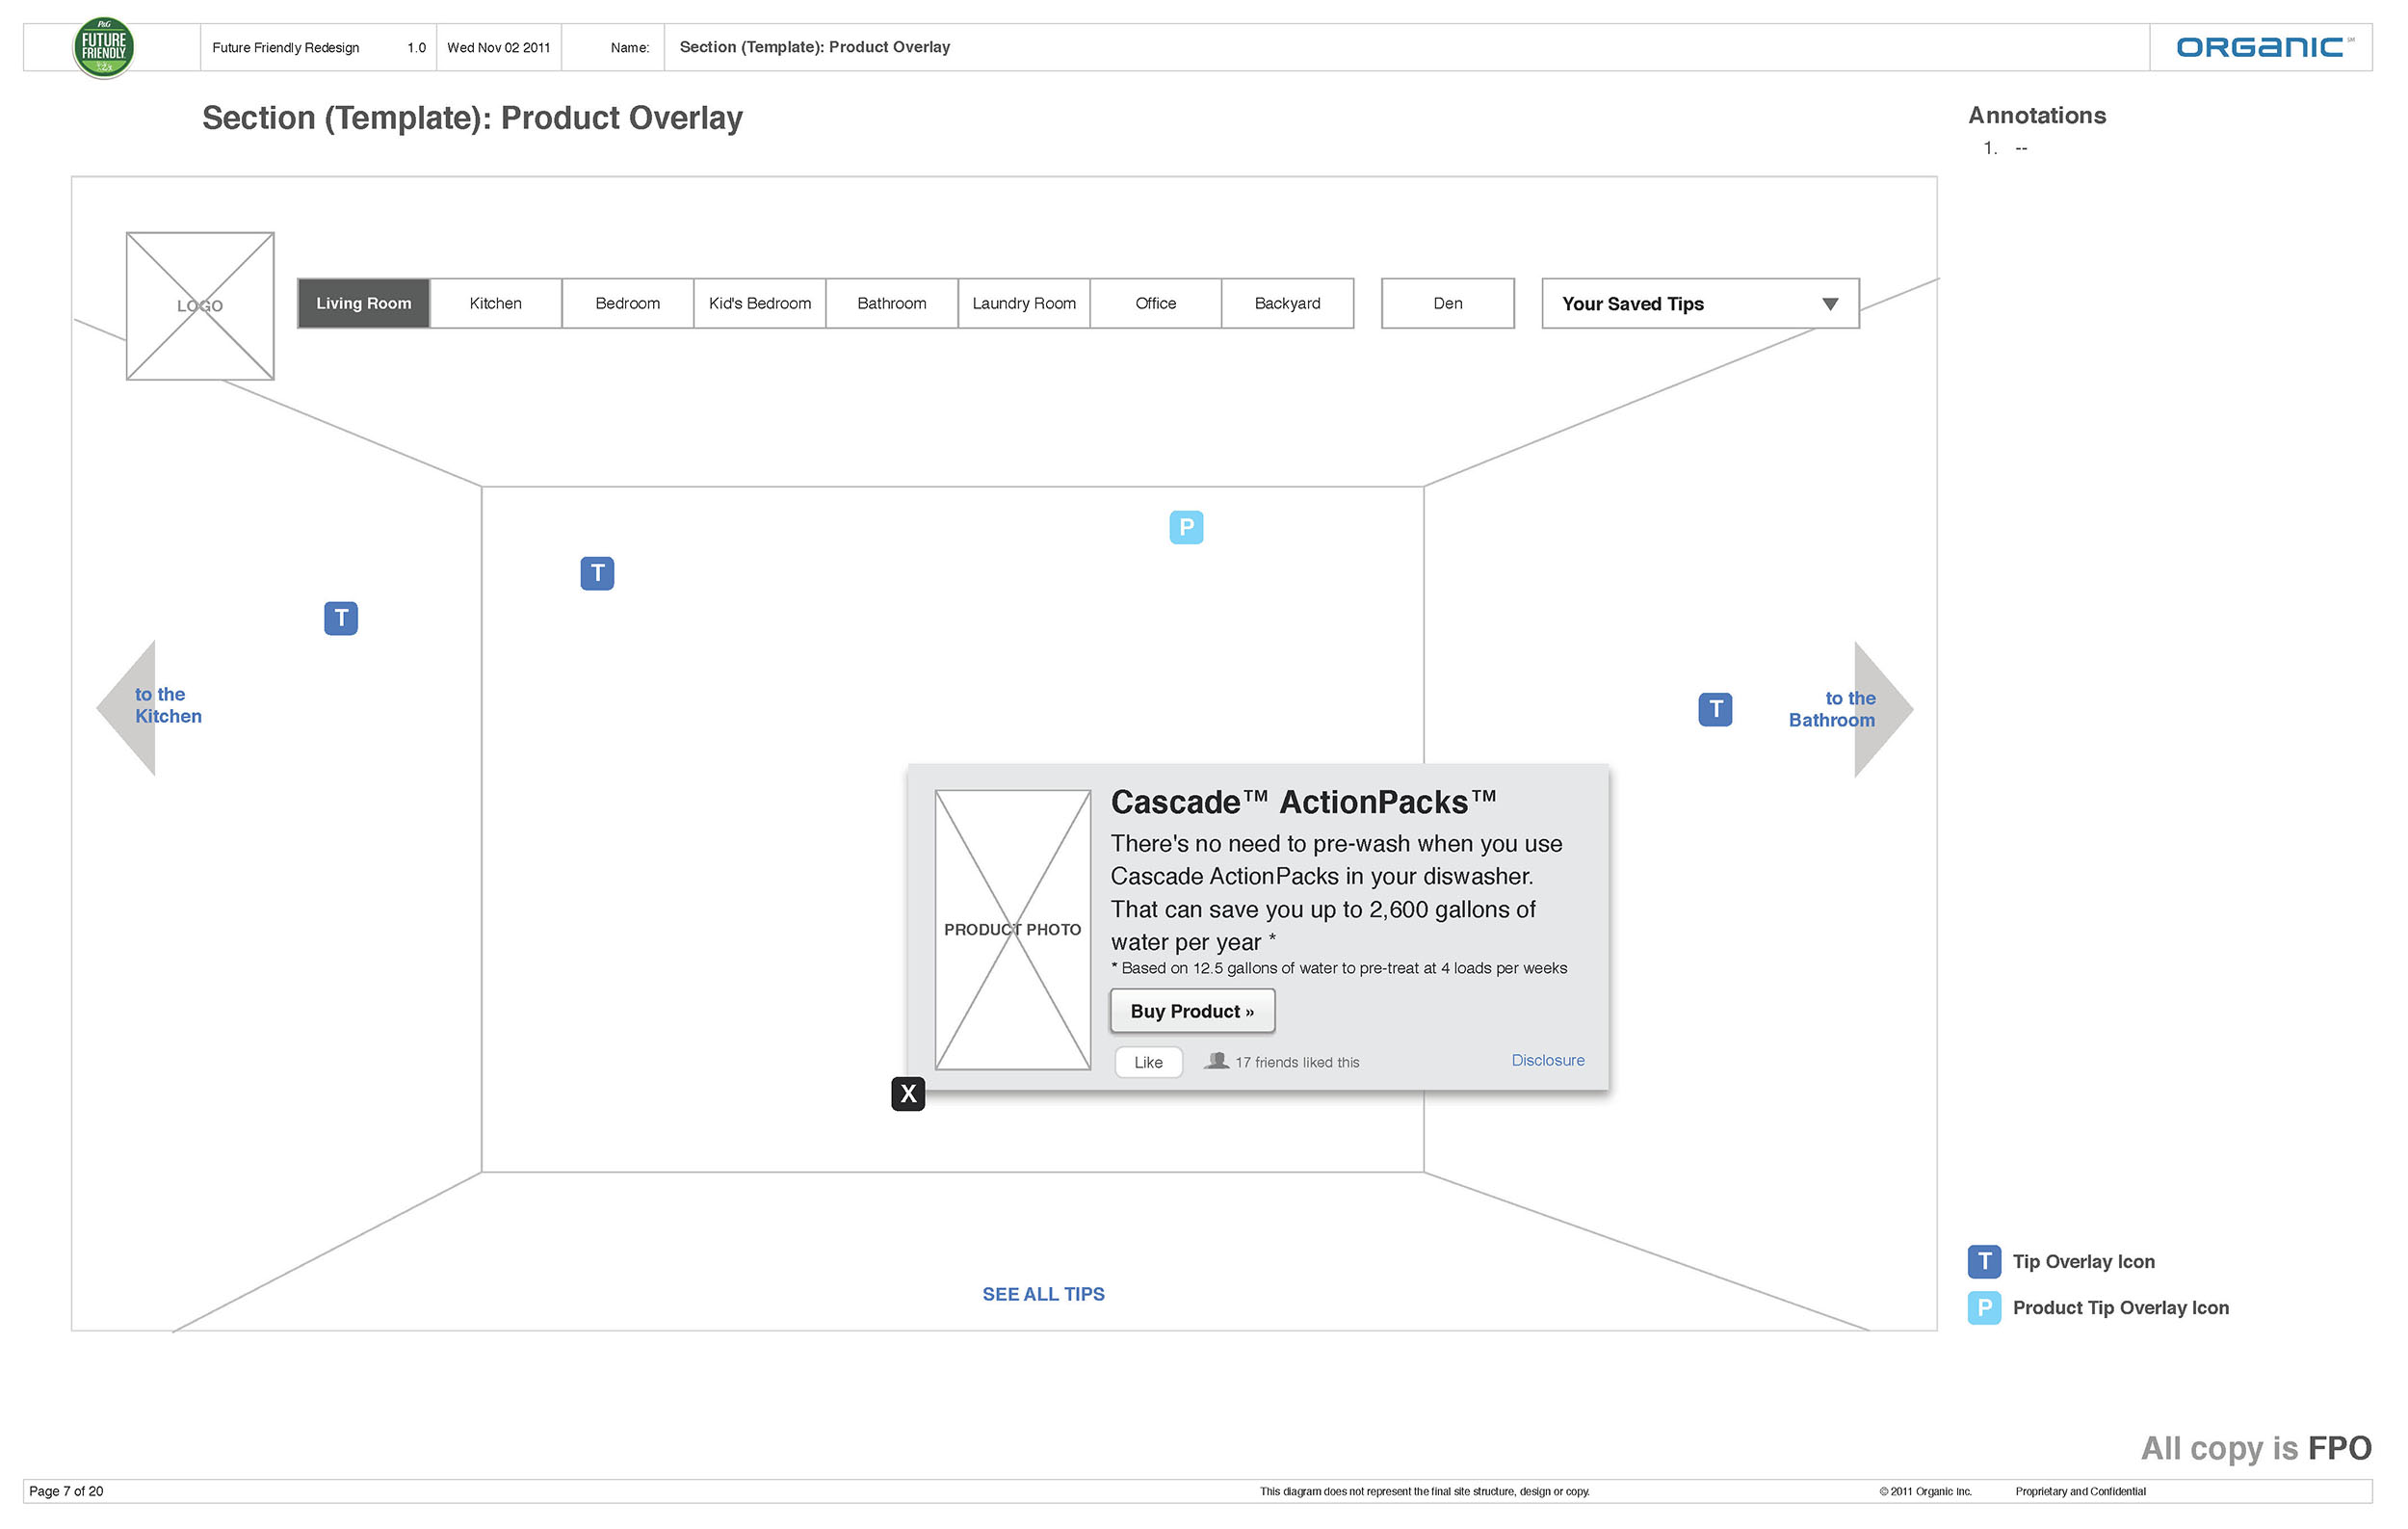Navigate right to the Bathroom

(1852, 709)
